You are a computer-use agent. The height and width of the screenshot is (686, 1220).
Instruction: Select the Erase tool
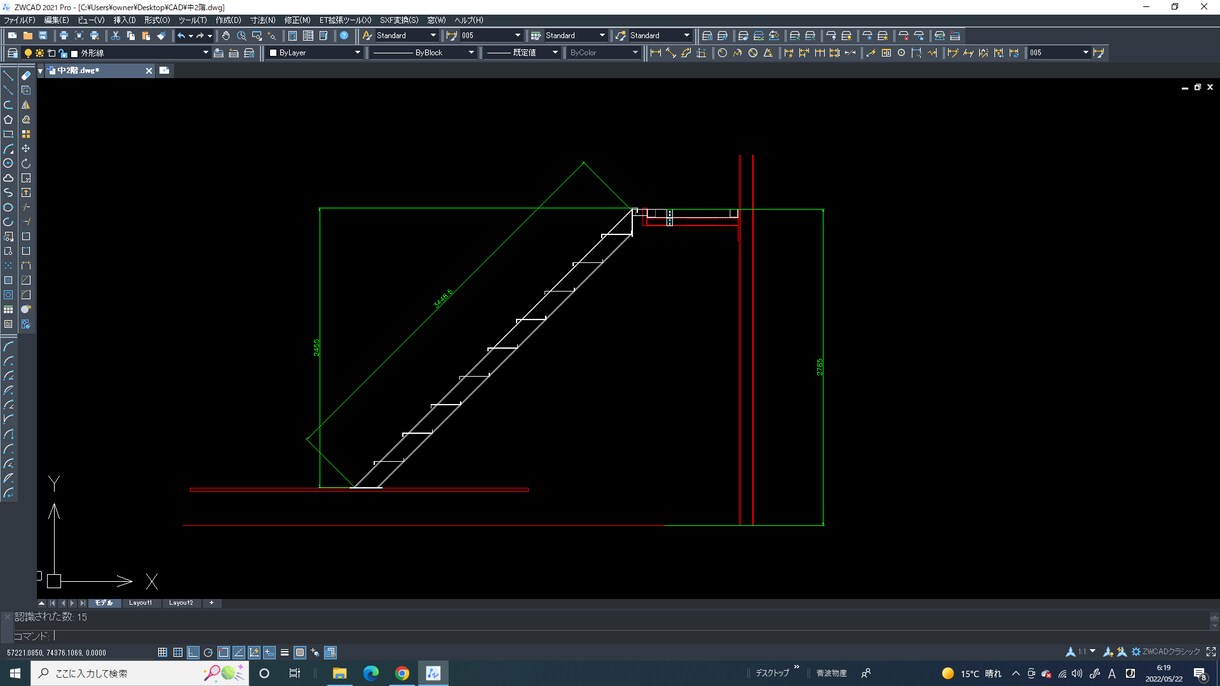pos(26,75)
